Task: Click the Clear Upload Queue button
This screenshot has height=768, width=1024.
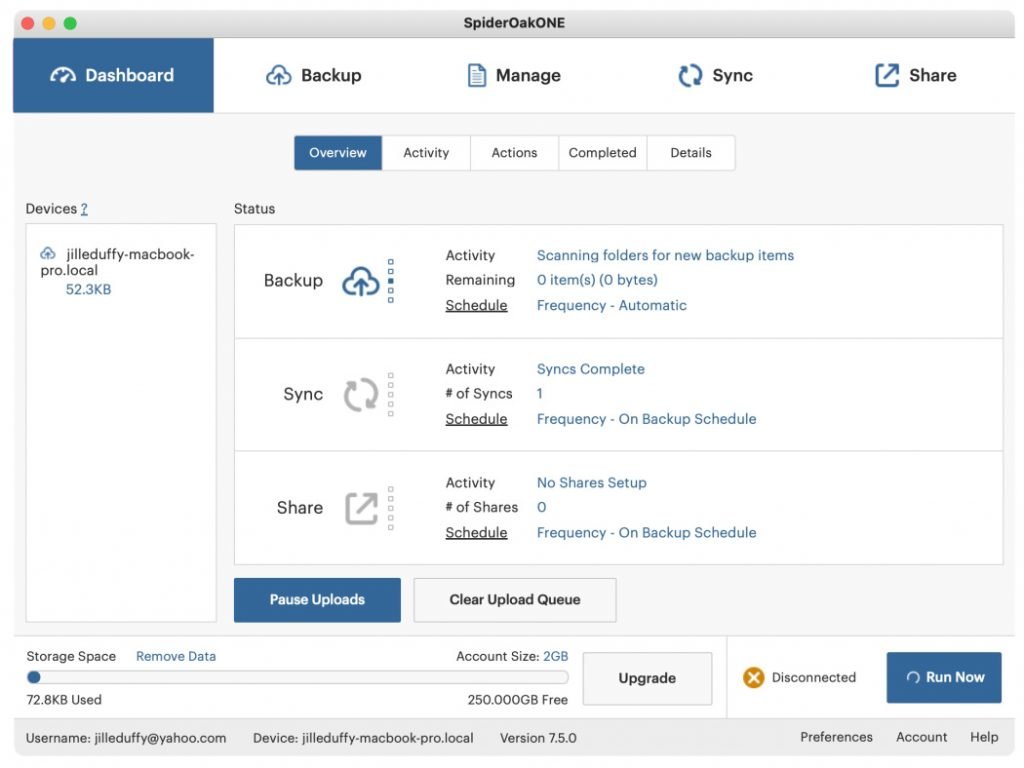Action: 515,600
